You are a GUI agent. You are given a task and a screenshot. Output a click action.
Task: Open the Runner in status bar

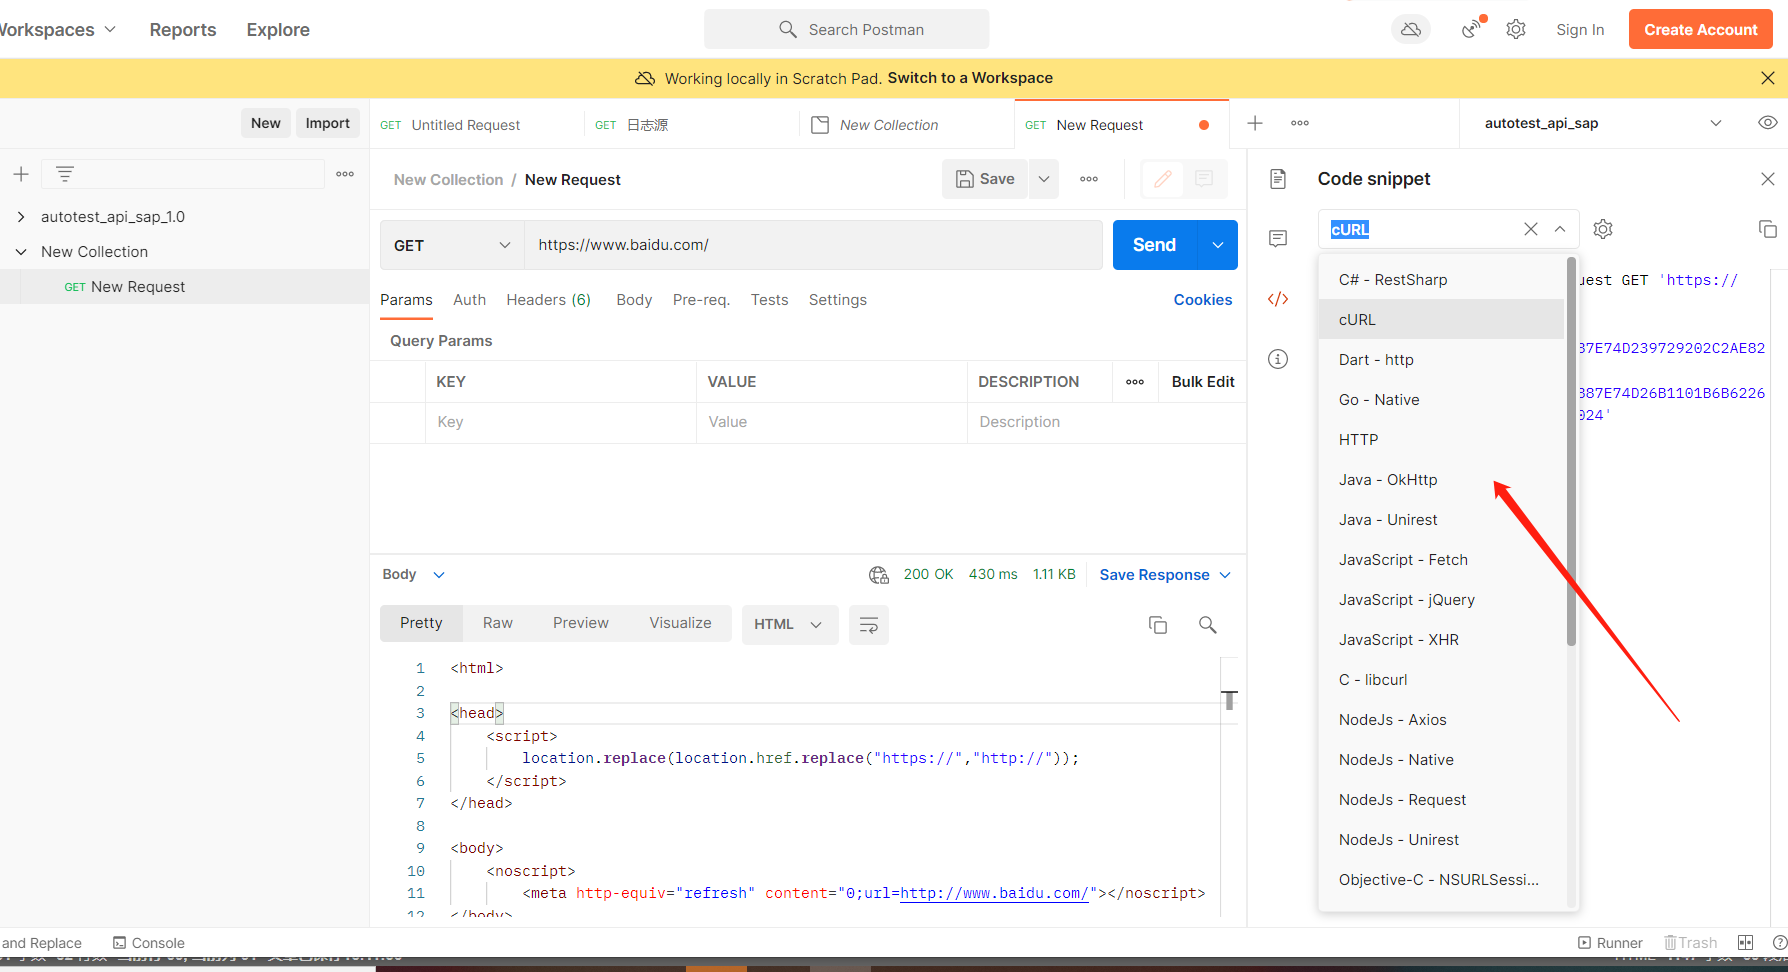(x=1610, y=943)
